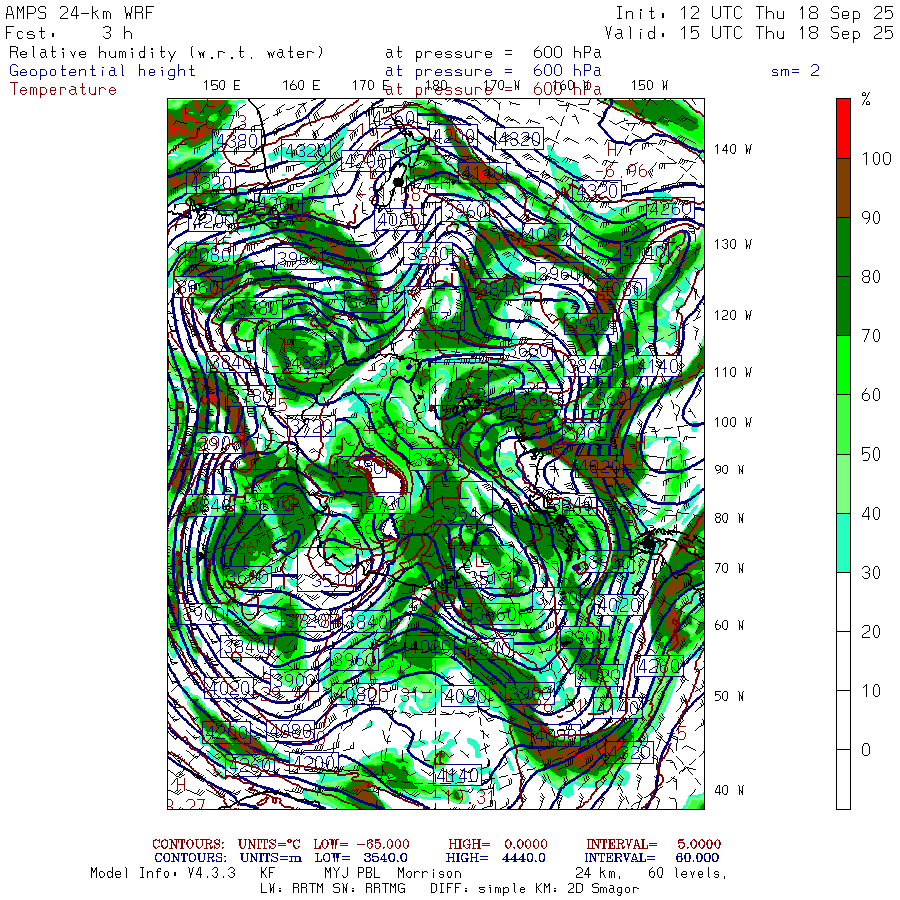Click the '70' color bar tick label
Image resolution: width=900 pixels, height=900 pixels.
point(871,336)
